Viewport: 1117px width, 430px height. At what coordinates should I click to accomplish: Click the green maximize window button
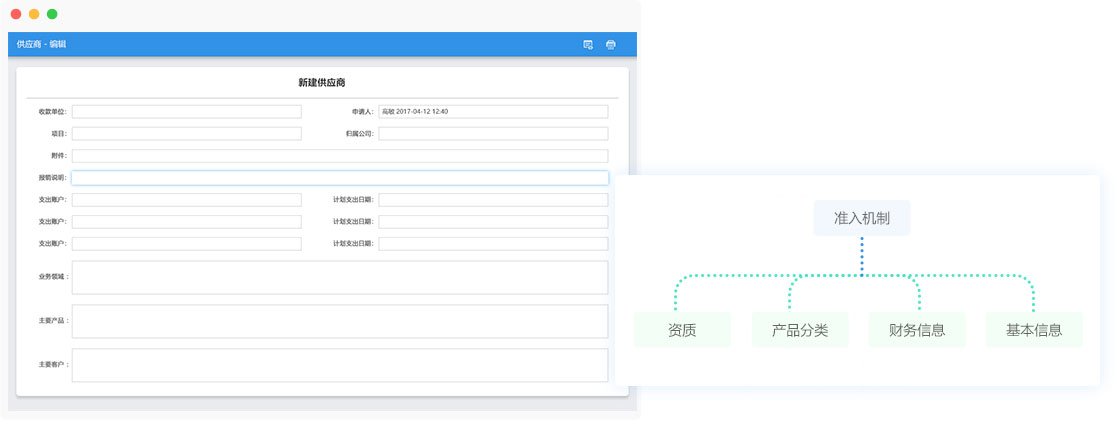pyautogui.click(x=52, y=14)
